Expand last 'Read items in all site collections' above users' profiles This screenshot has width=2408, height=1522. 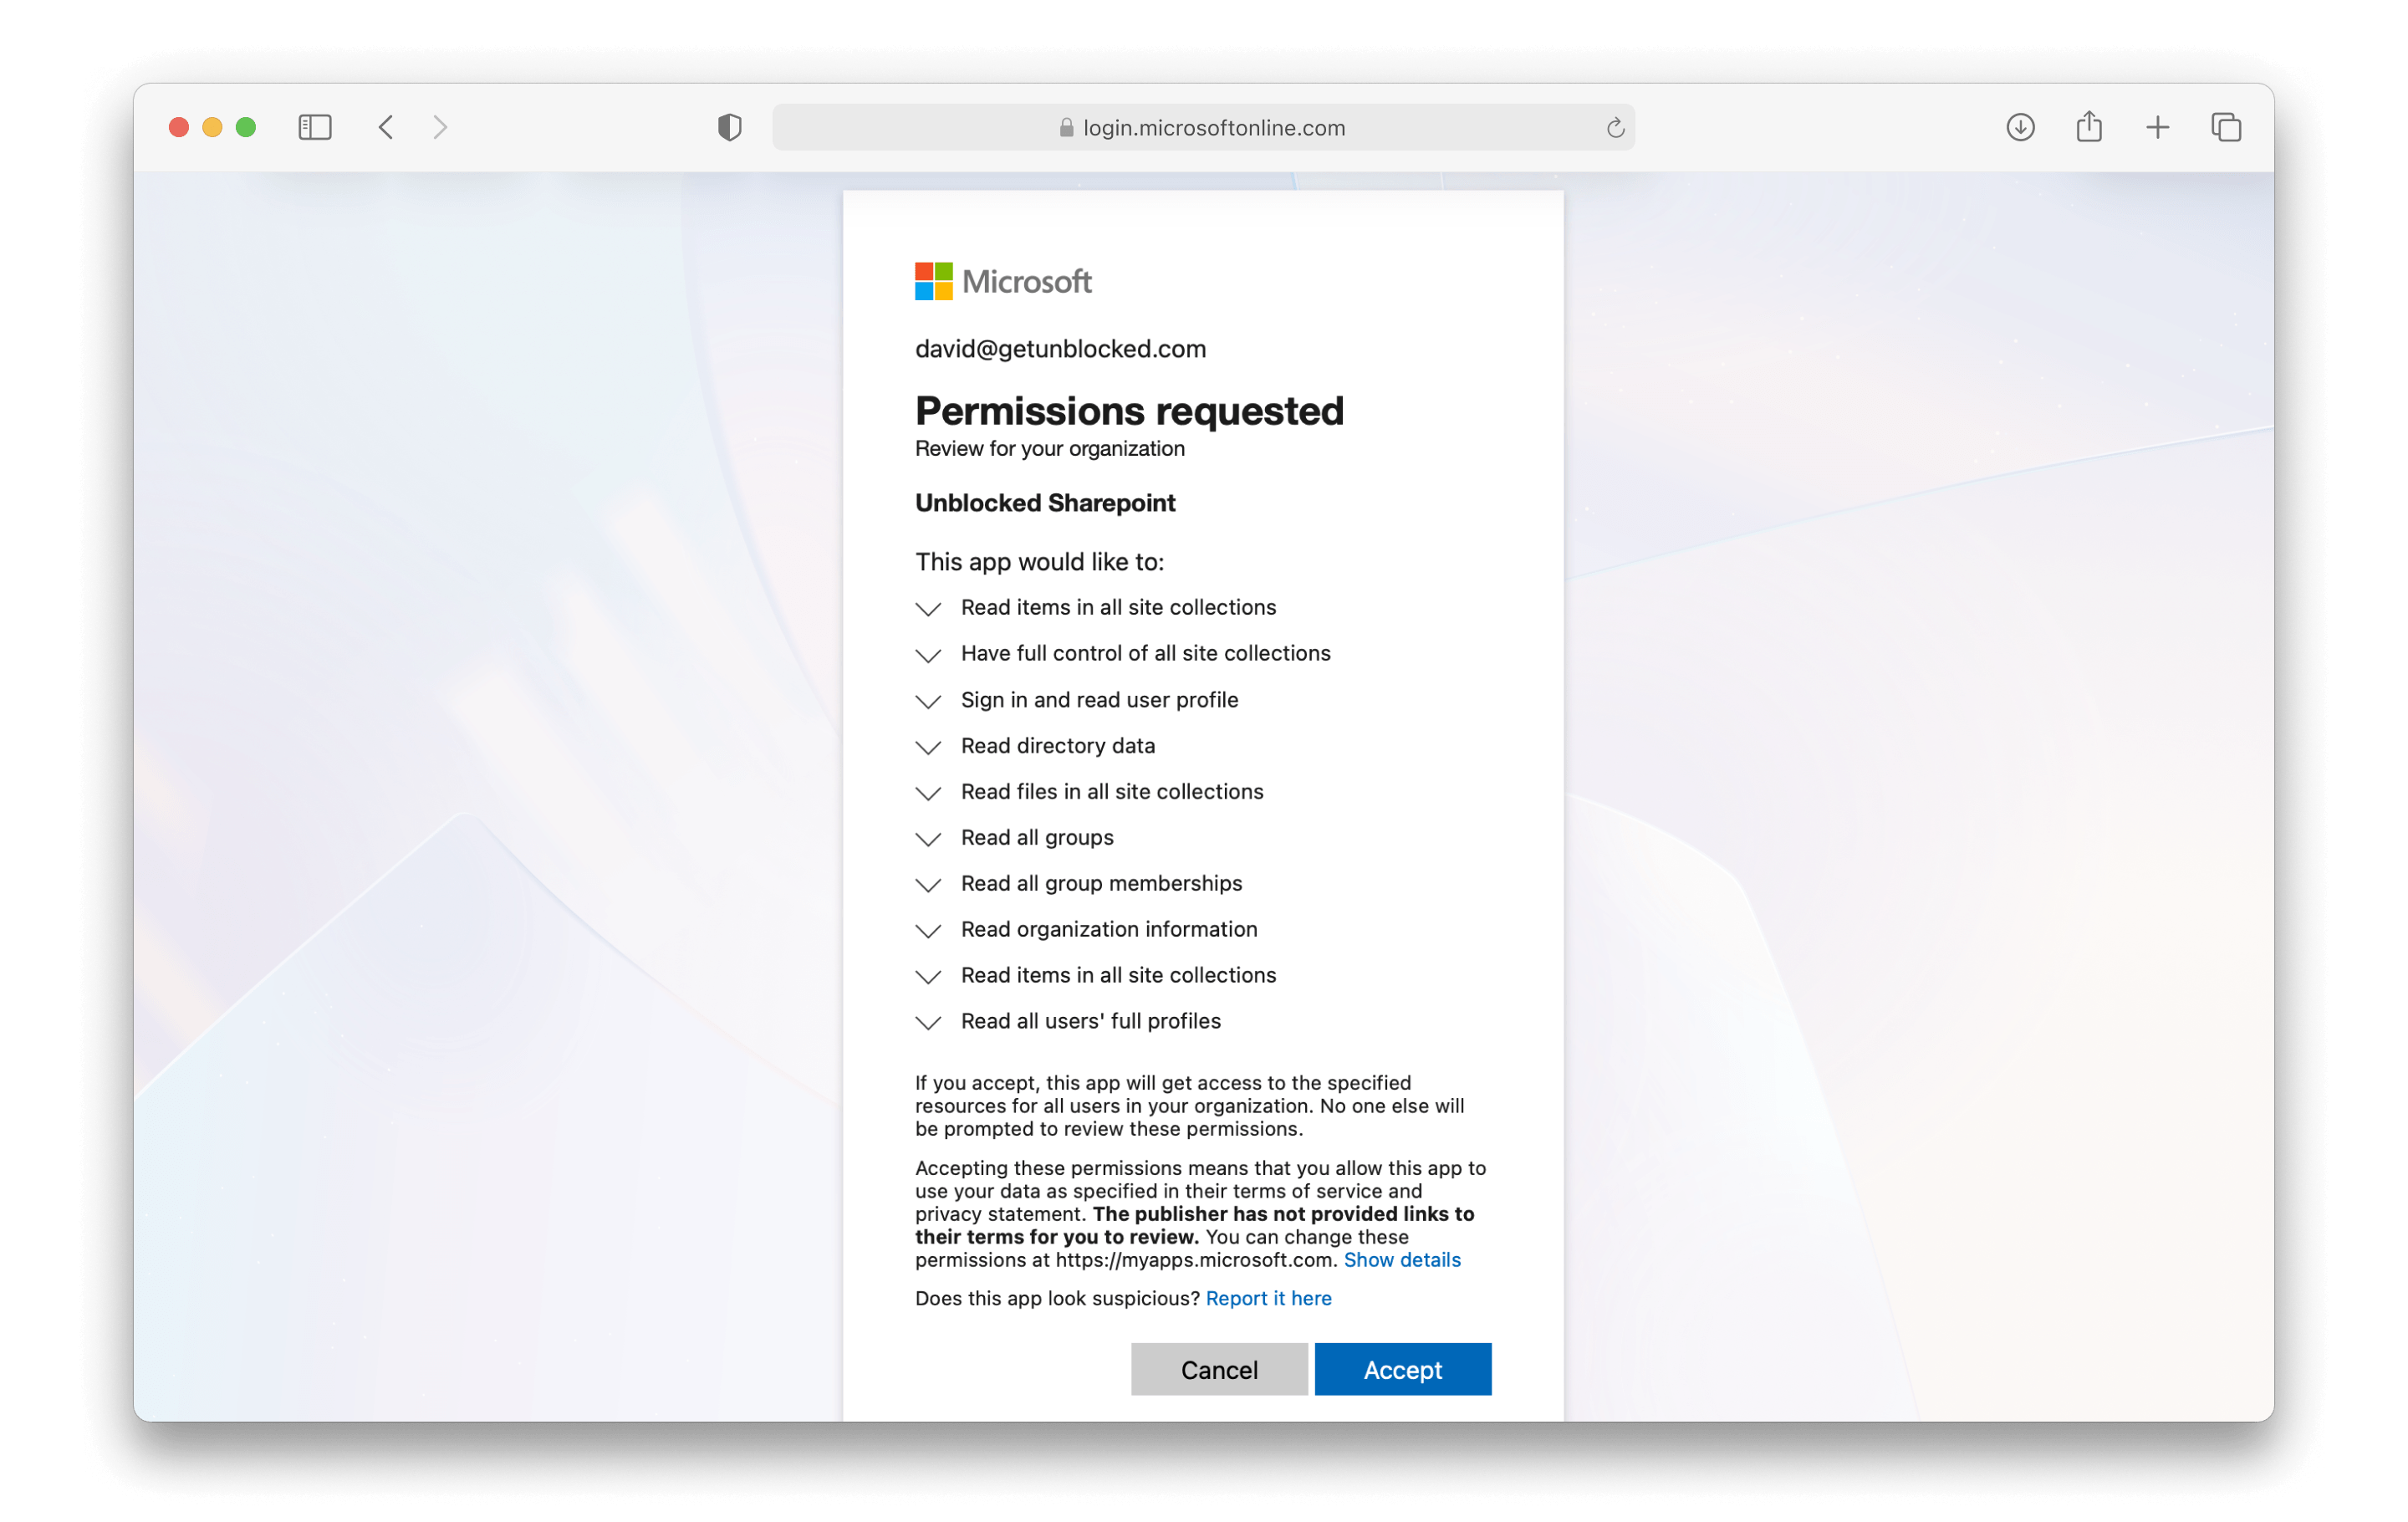tap(928, 976)
